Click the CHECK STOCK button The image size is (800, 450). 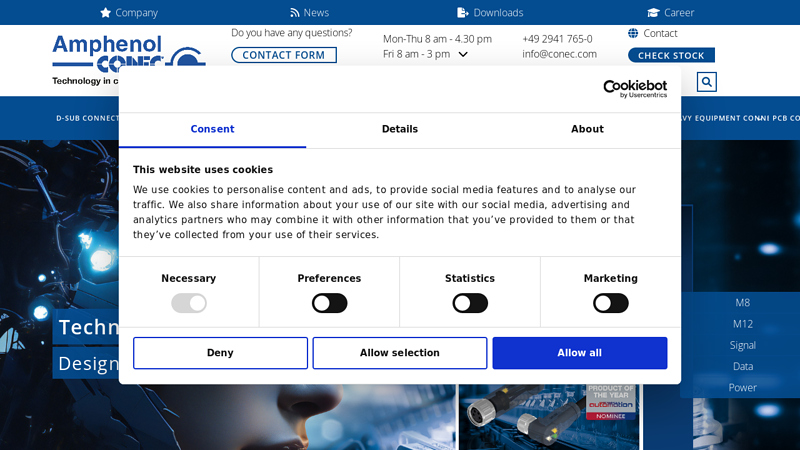coord(671,55)
